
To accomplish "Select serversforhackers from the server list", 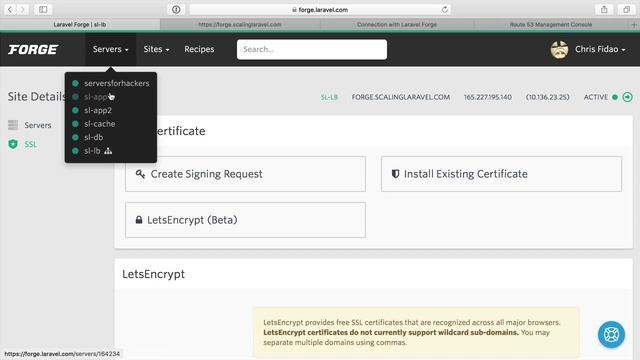I will [116, 83].
